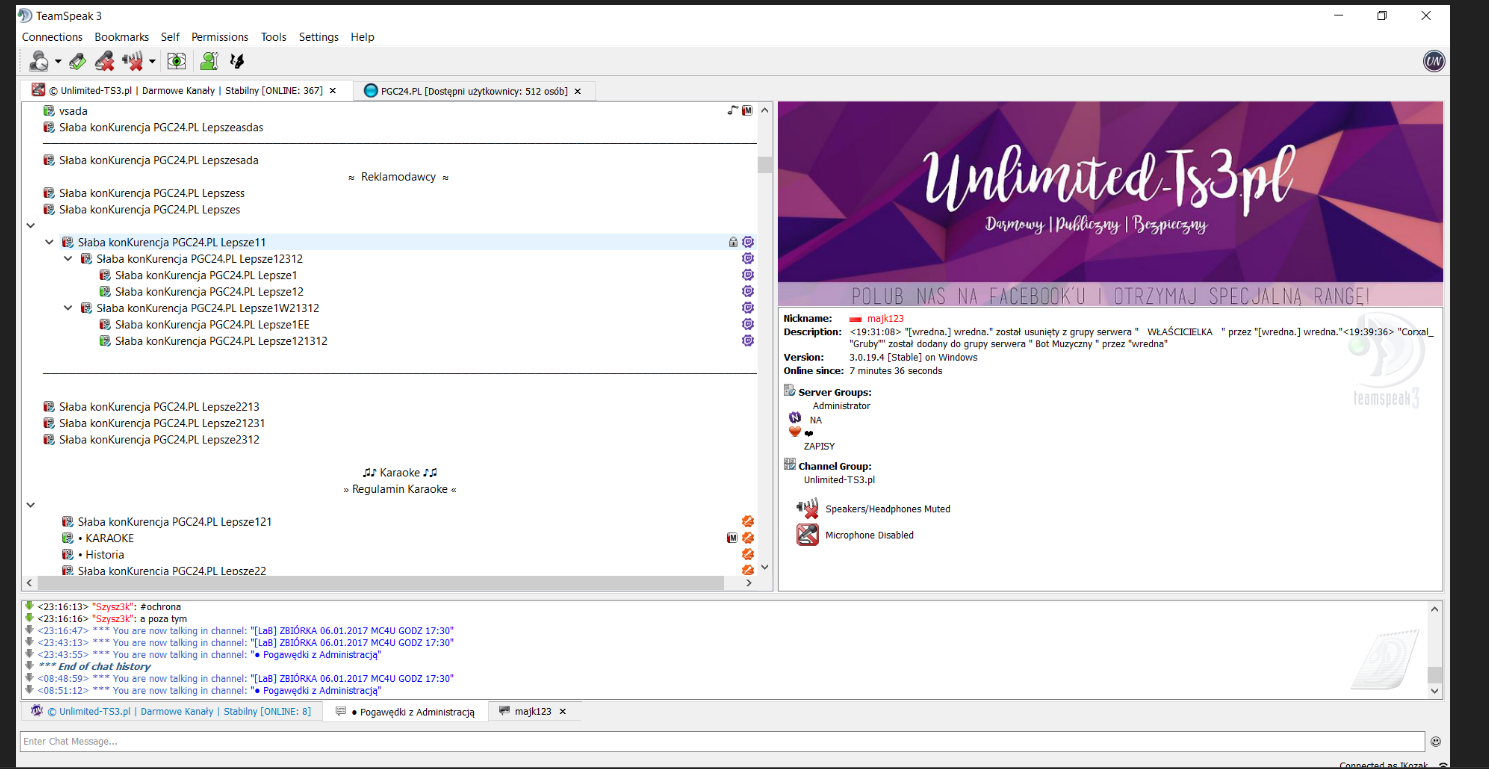Close the majk123 chat tab
The height and width of the screenshot is (769, 1489).
562,711
